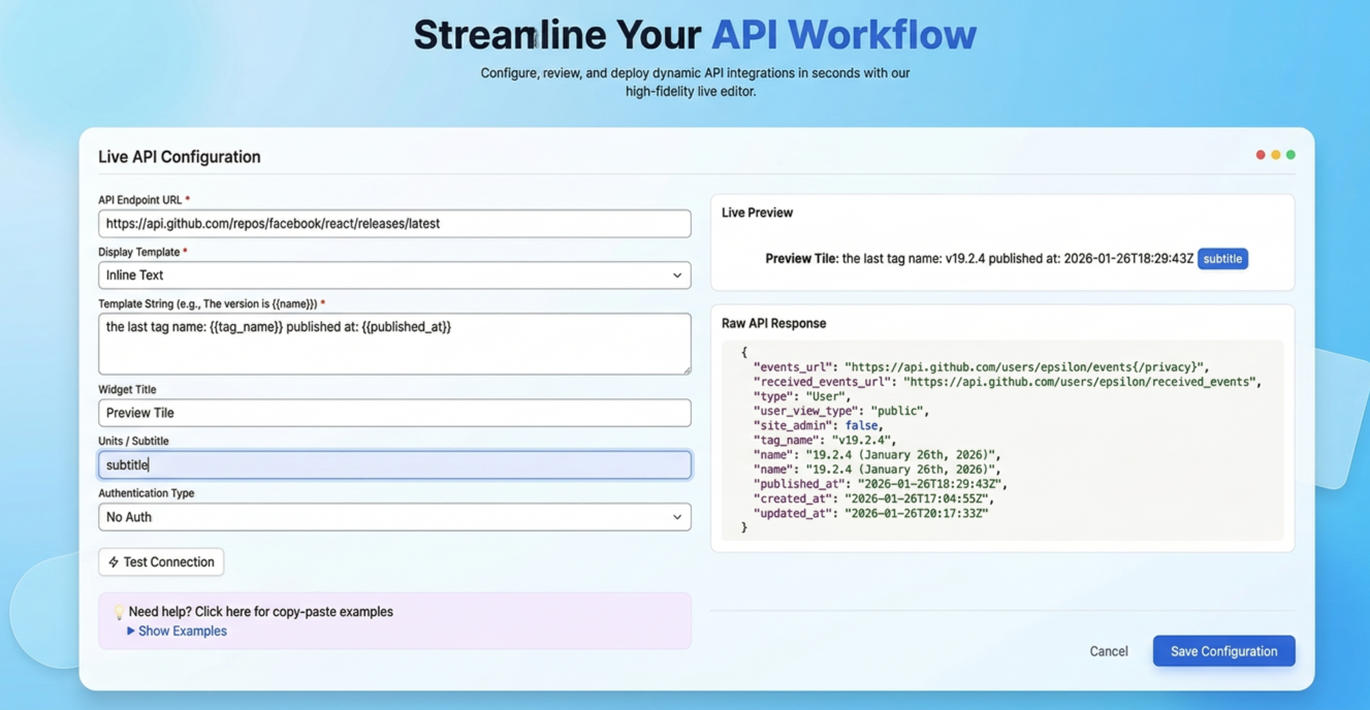The image size is (1370, 710).
Task: Open the Authentication Type dropdown
Action: click(x=394, y=517)
